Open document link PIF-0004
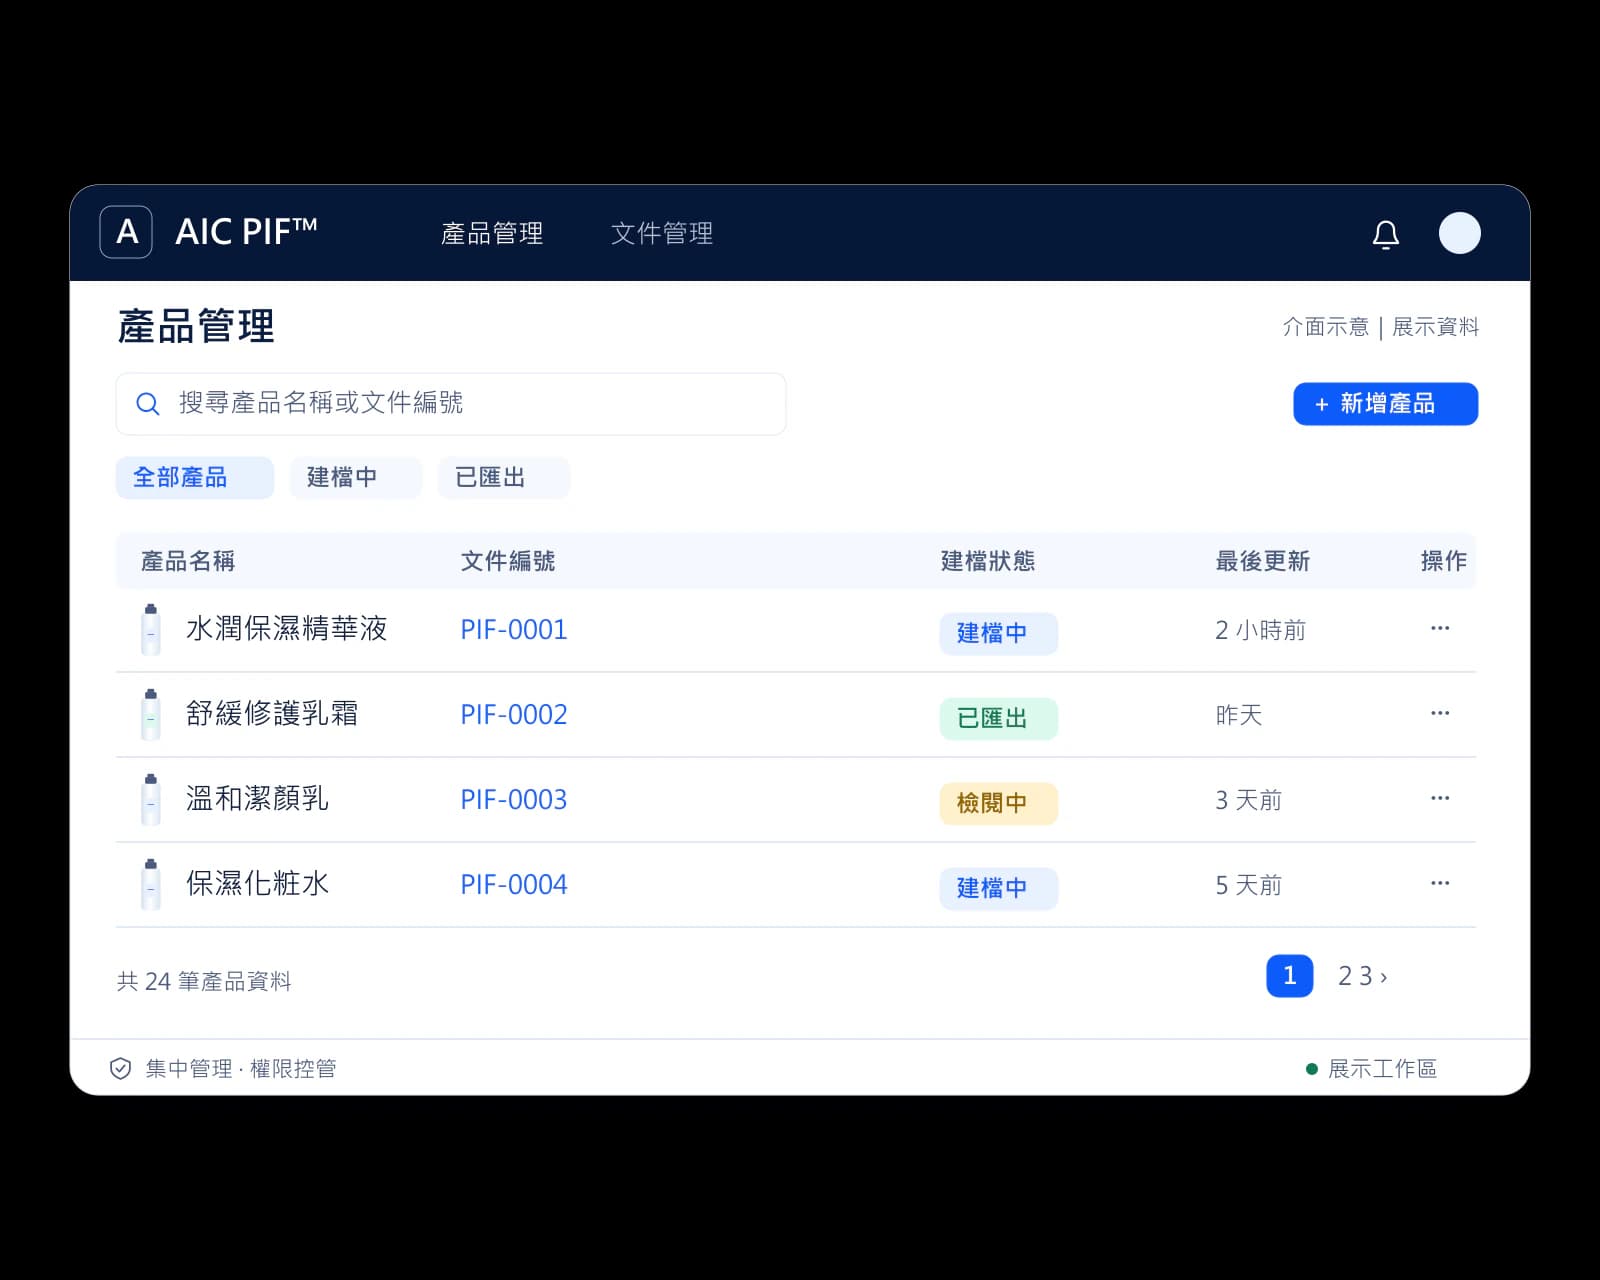This screenshot has width=1600, height=1280. [514, 885]
